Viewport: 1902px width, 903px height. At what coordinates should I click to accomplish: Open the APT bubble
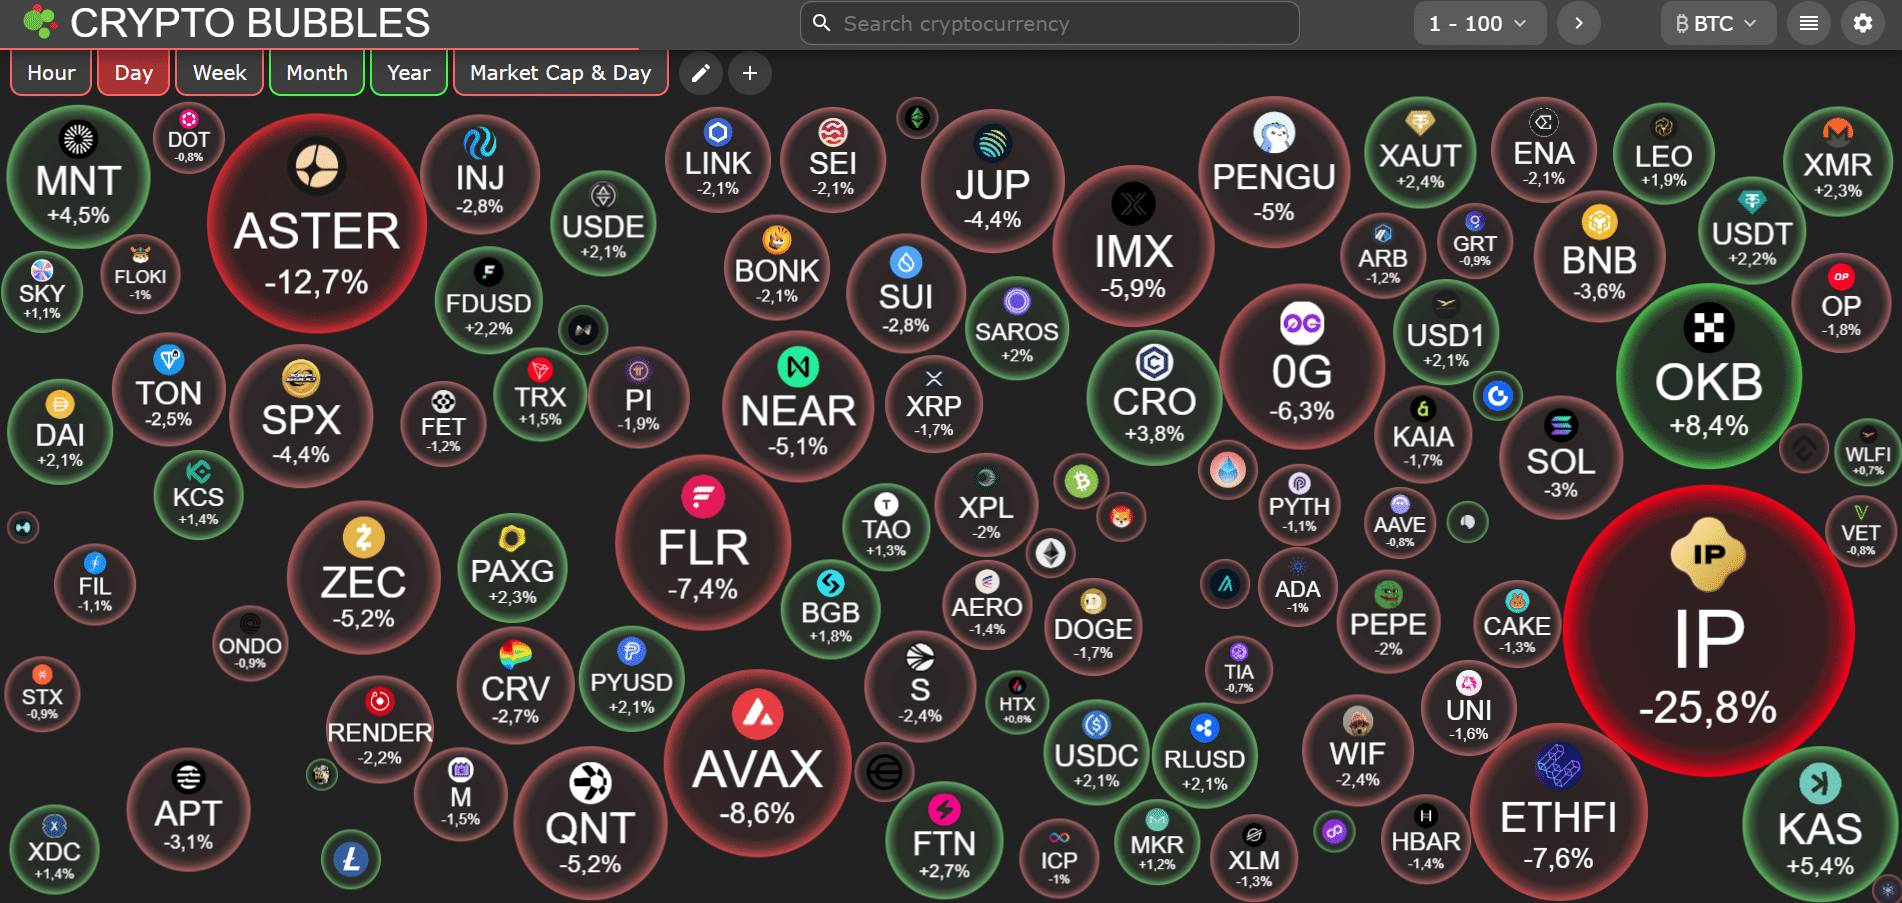coord(188,809)
